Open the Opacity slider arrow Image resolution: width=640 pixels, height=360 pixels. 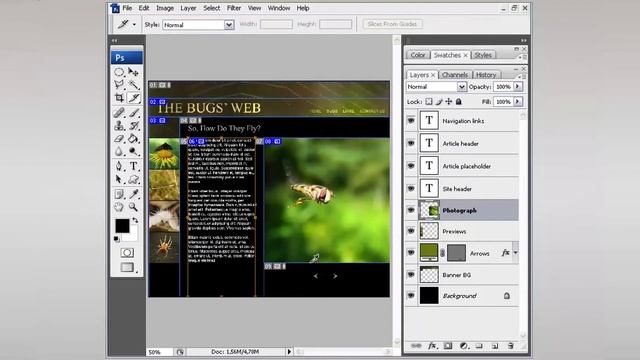point(518,87)
